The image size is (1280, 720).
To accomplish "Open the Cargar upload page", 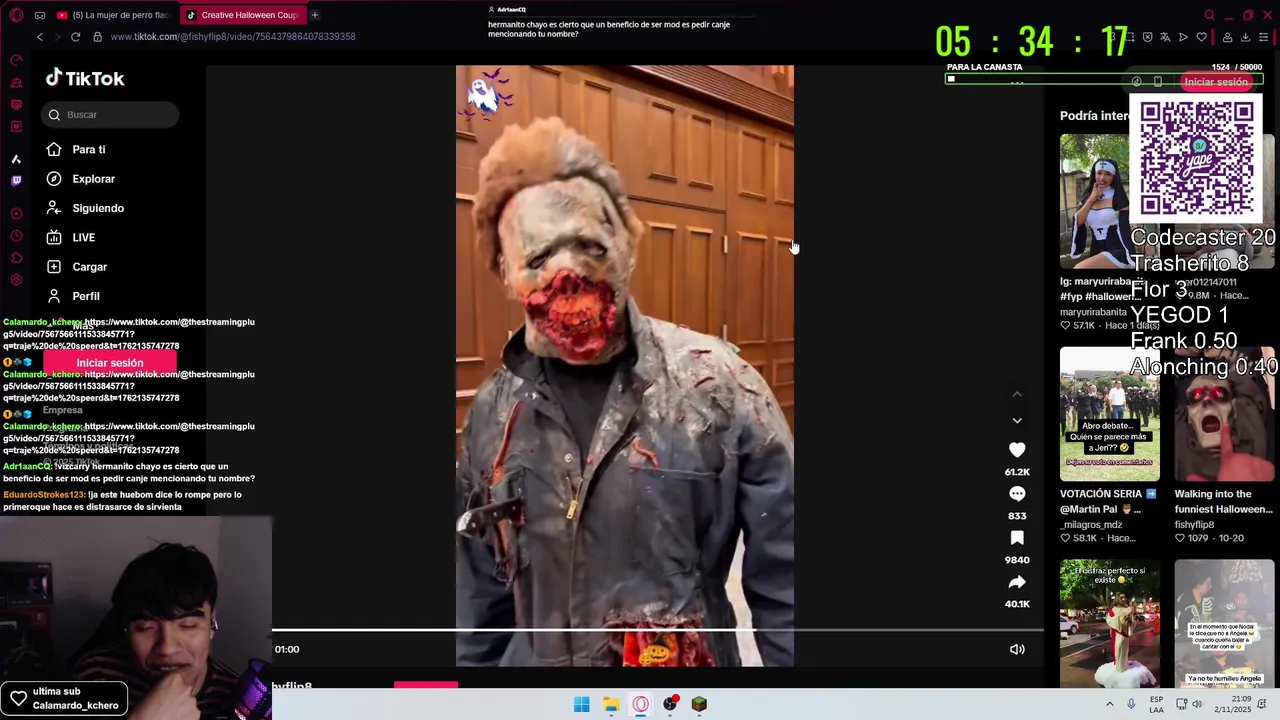I will 76,267.
